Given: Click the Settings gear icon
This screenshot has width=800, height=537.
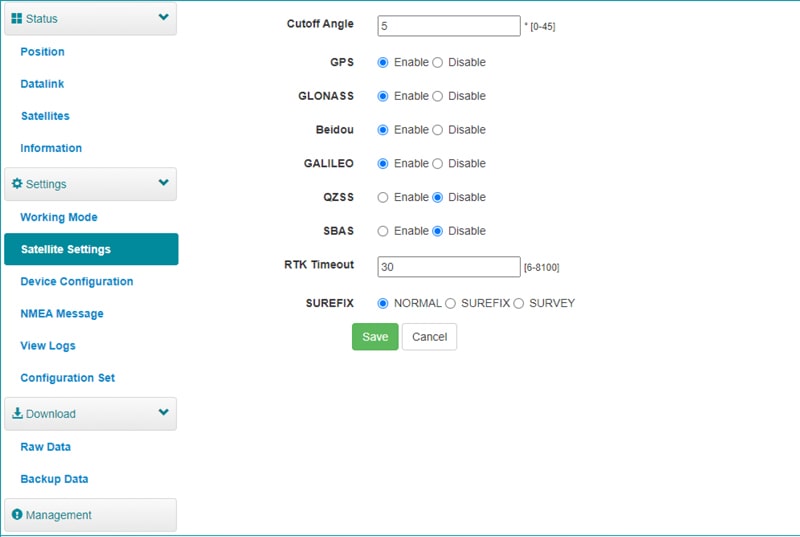Looking at the screenshot, I should click(x=17, y=184).
